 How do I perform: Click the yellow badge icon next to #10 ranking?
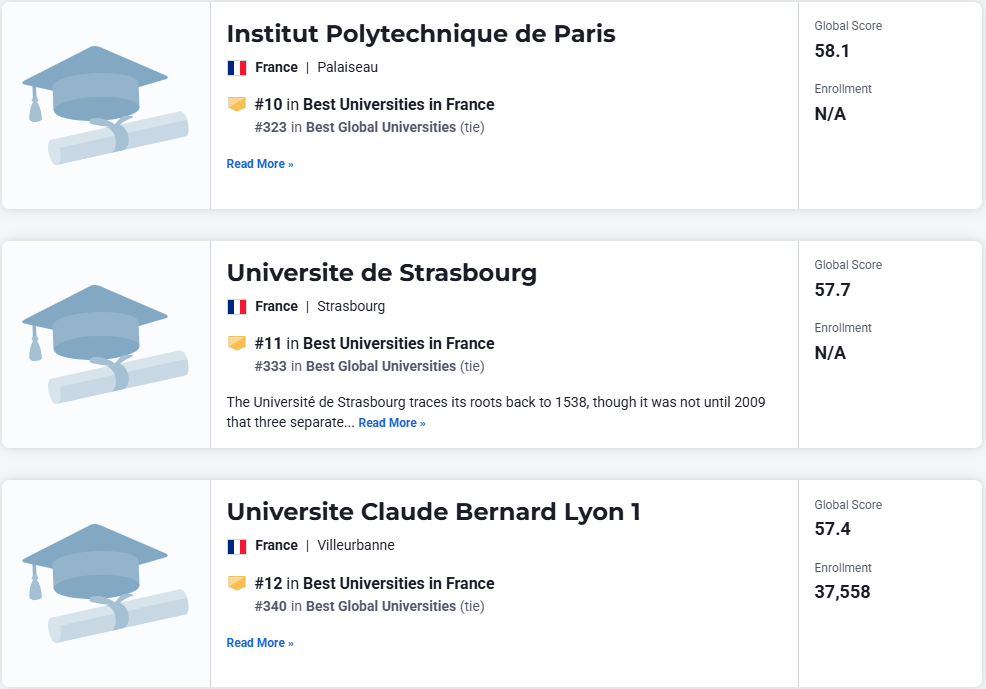(x=237, y=104)
